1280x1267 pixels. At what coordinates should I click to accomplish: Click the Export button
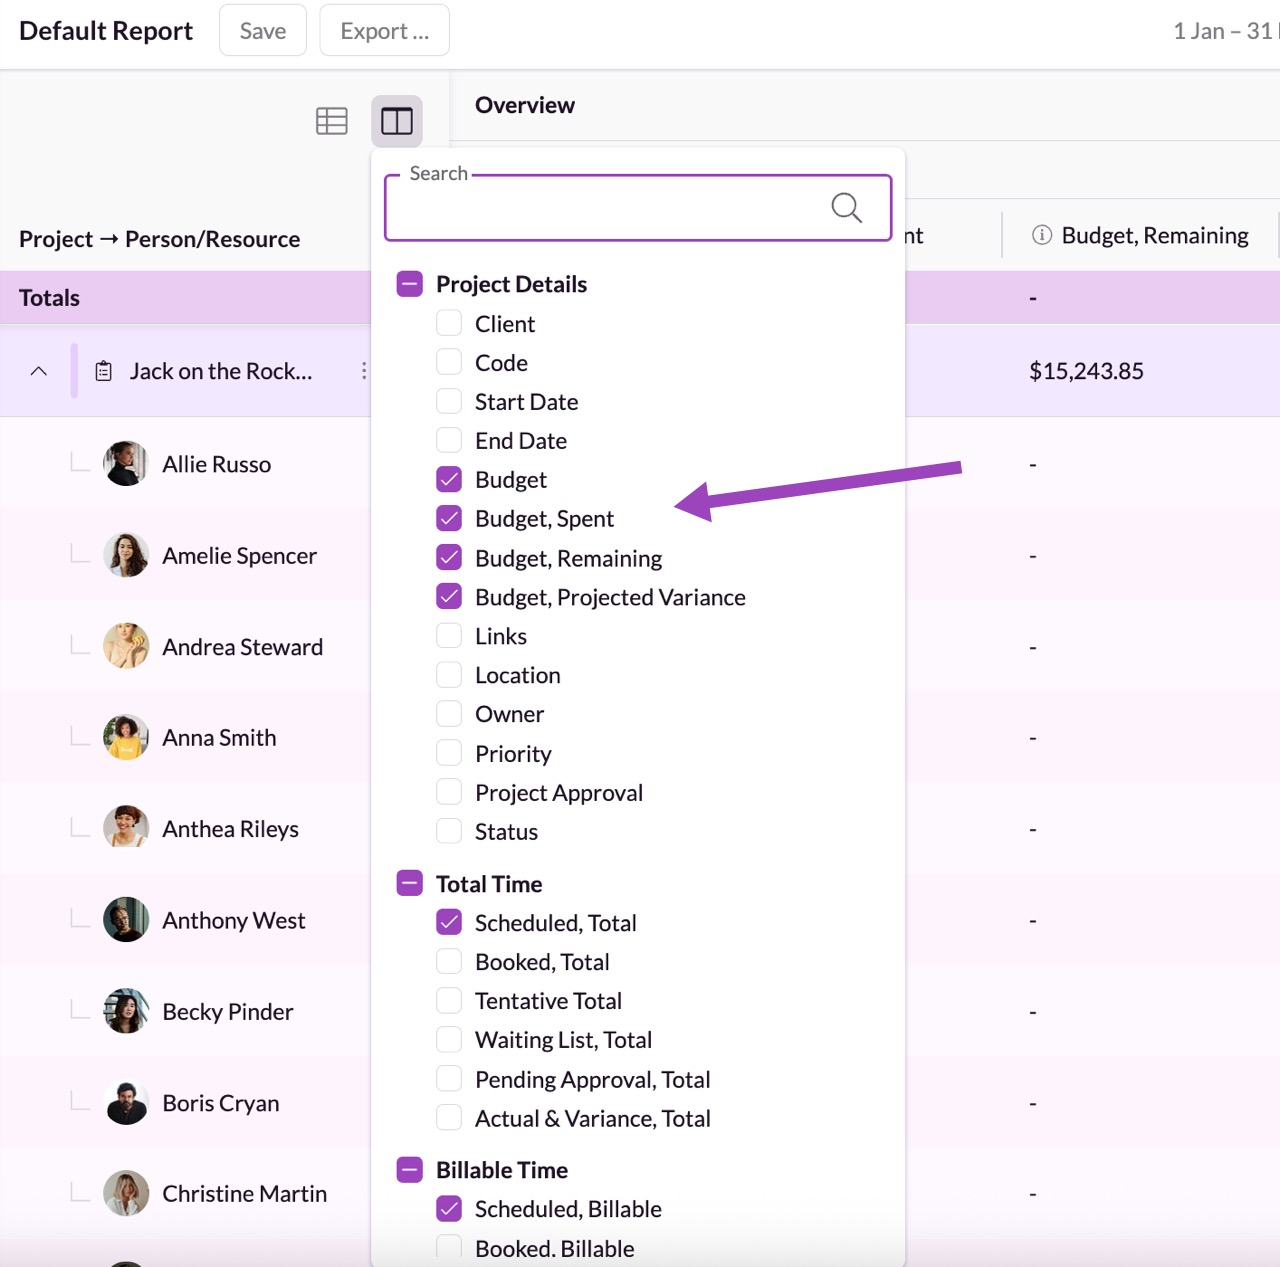pos(384,31)
